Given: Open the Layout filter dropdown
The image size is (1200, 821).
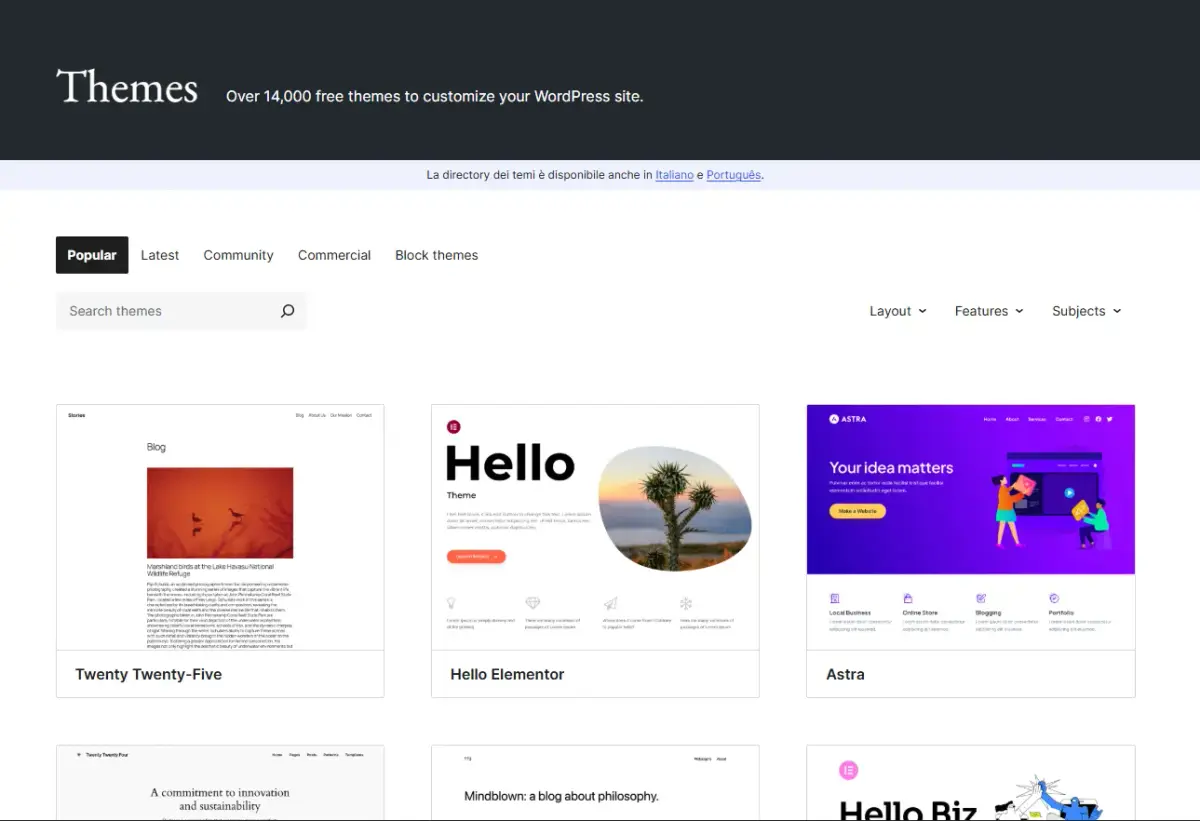Looking at the screenshot, I should click(x=897, y=311).
